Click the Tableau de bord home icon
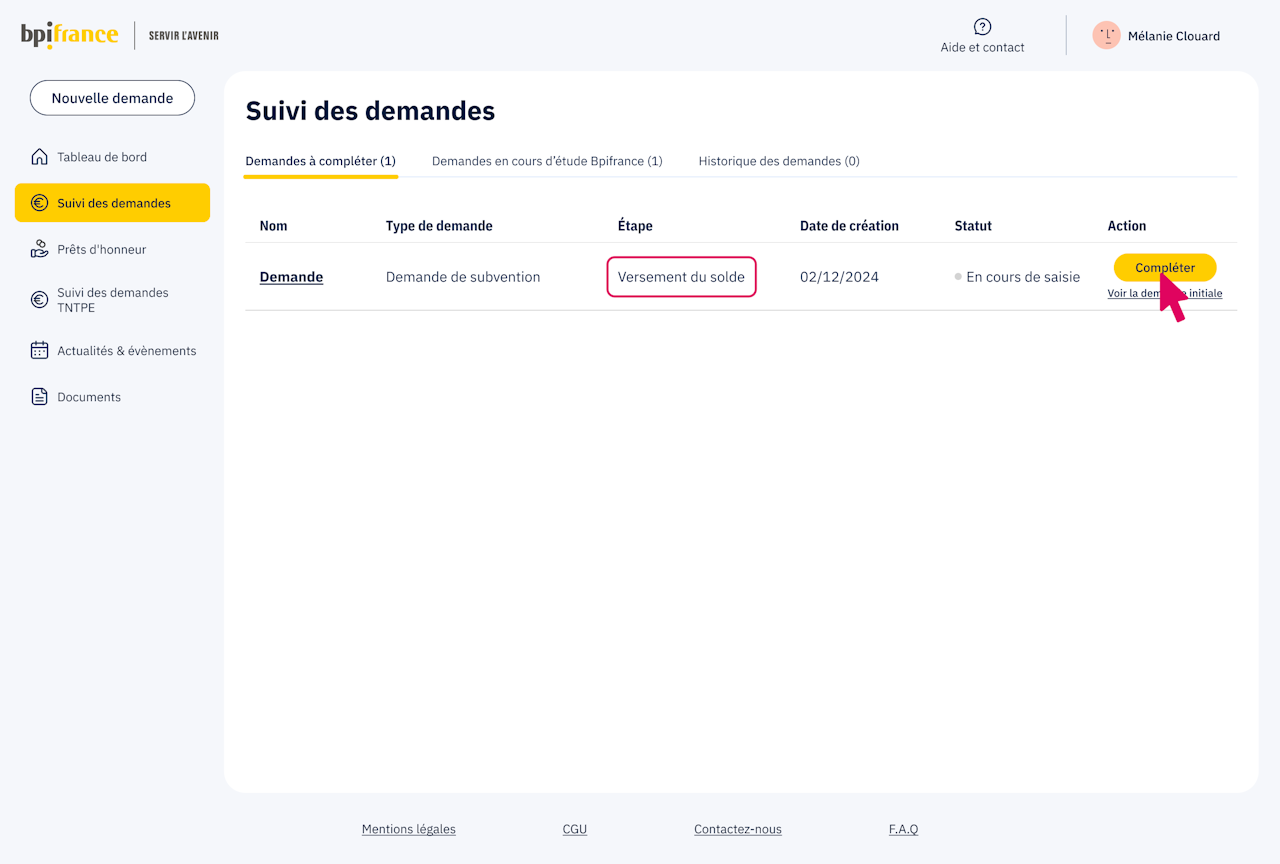Viewport: 1280px width, 864px height. tap(39, 157)
